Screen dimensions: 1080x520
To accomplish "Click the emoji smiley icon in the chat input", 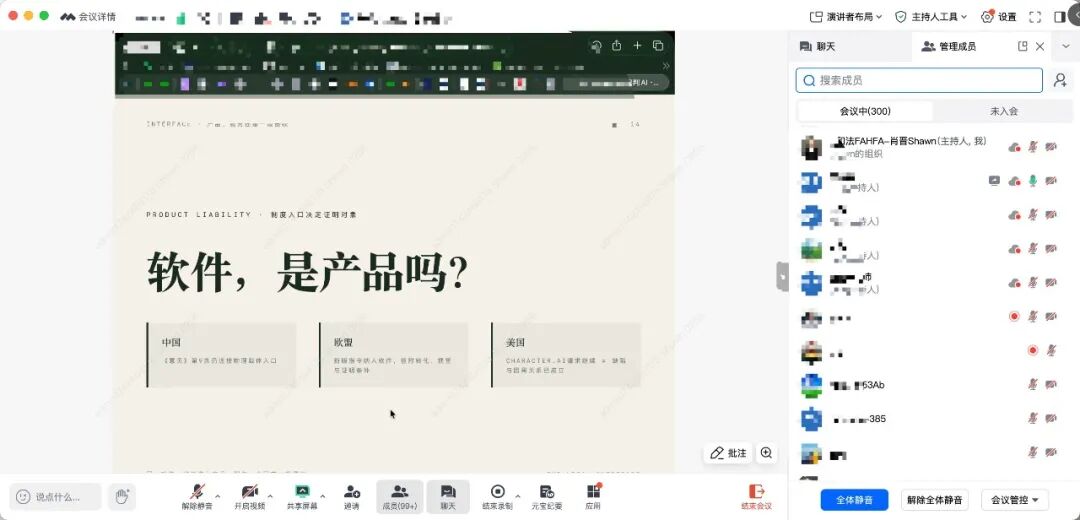I will pyautogui.click(x=23, y=496).
